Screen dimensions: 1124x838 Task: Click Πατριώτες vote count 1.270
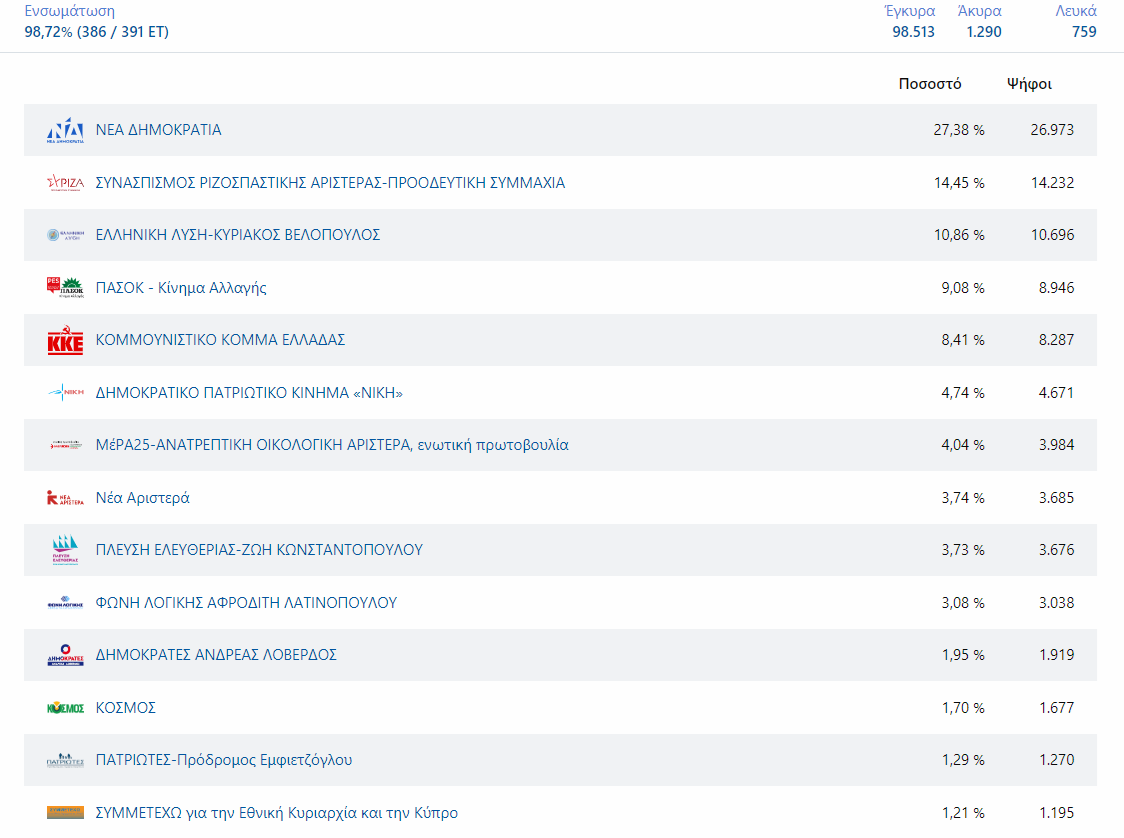[x=1057, y=760]
